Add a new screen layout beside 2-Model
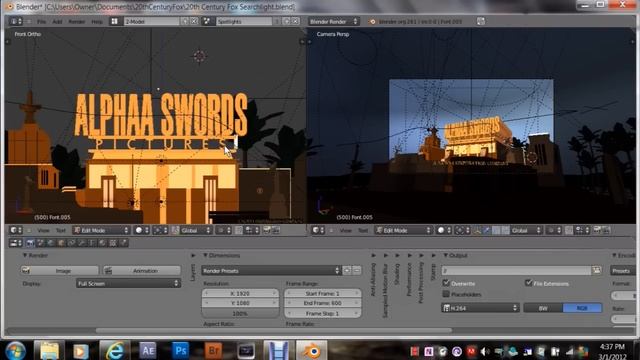This screenshot has height=360, width=640. pyautogui.click(x=185, y=21)
